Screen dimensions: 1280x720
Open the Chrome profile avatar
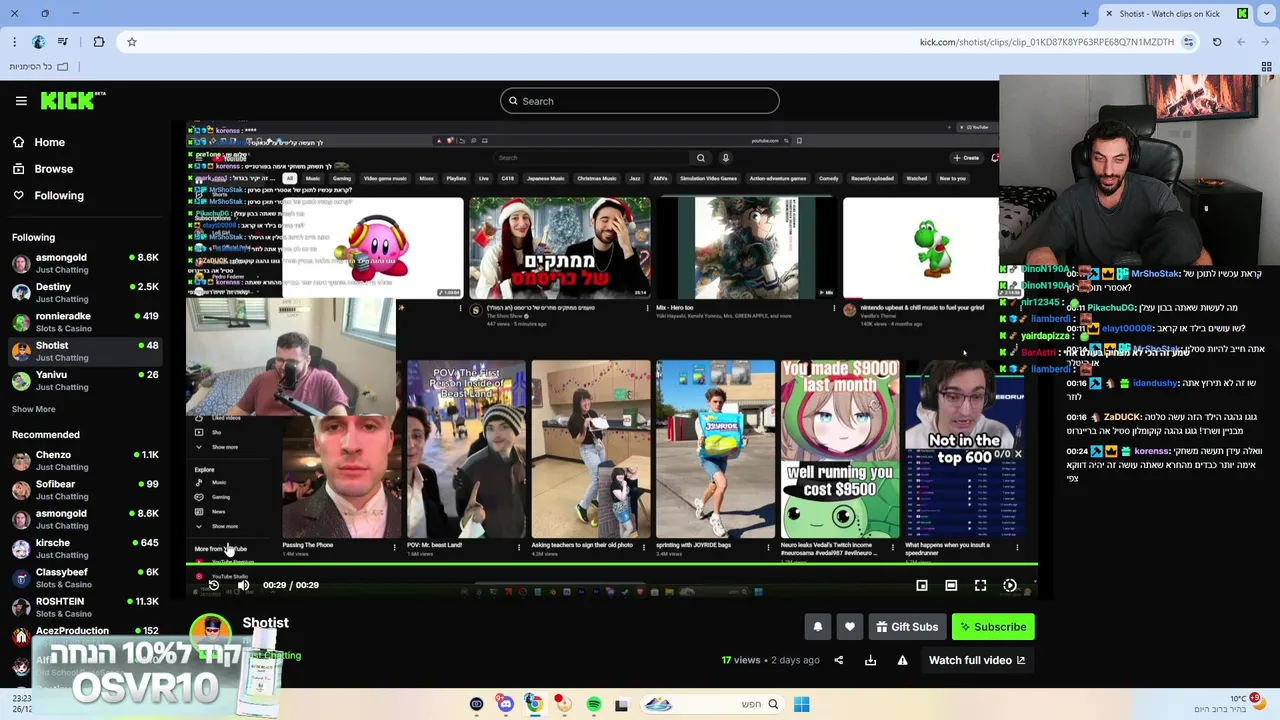click(x=38, y=42)
